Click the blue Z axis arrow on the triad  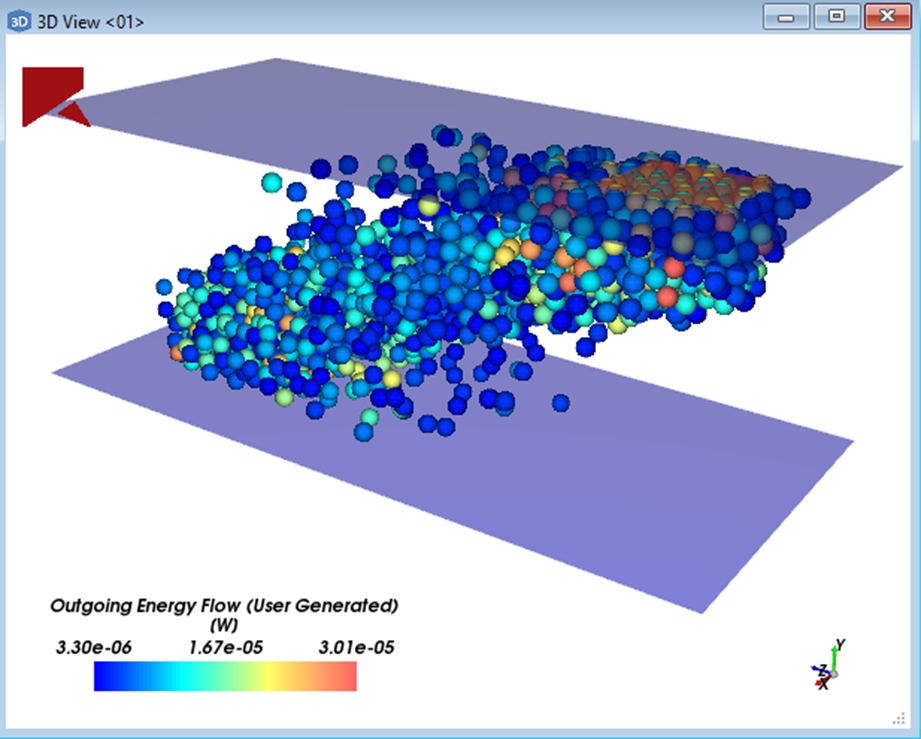tap(817, 668)
